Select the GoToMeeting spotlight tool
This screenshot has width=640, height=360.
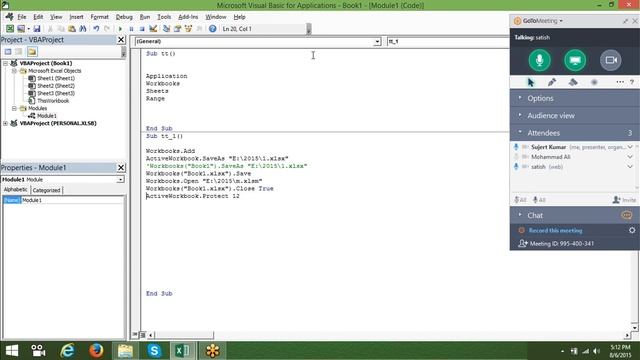pos(594,82)
